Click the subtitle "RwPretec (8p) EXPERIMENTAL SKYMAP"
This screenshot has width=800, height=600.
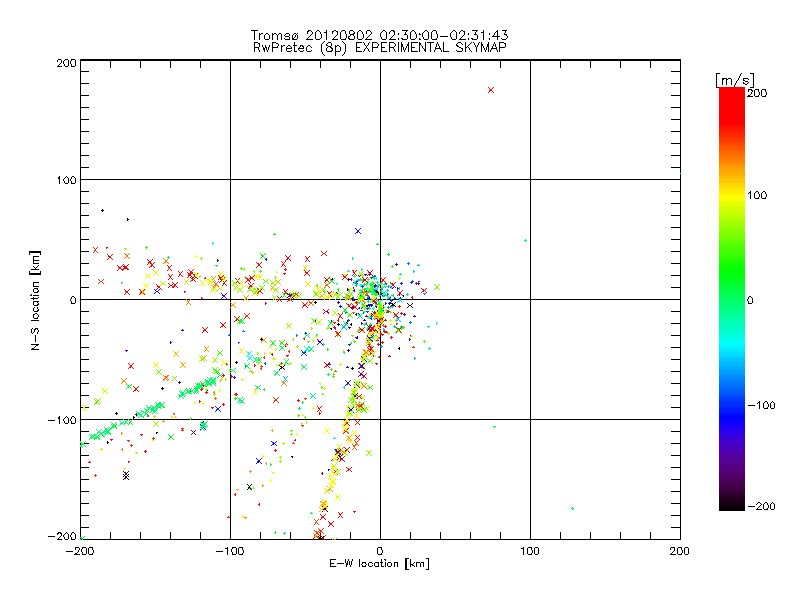coord(380,47)
